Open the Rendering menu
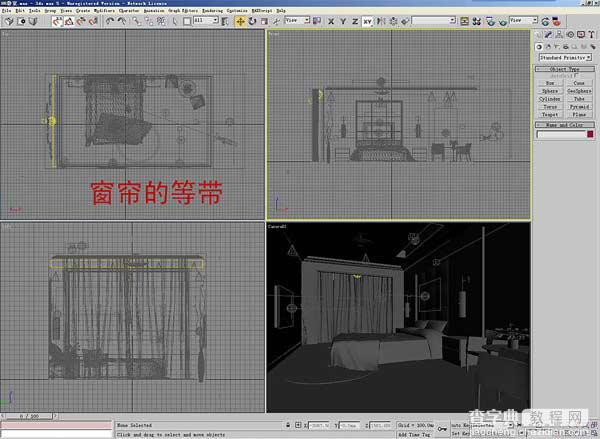 point(212,11)
